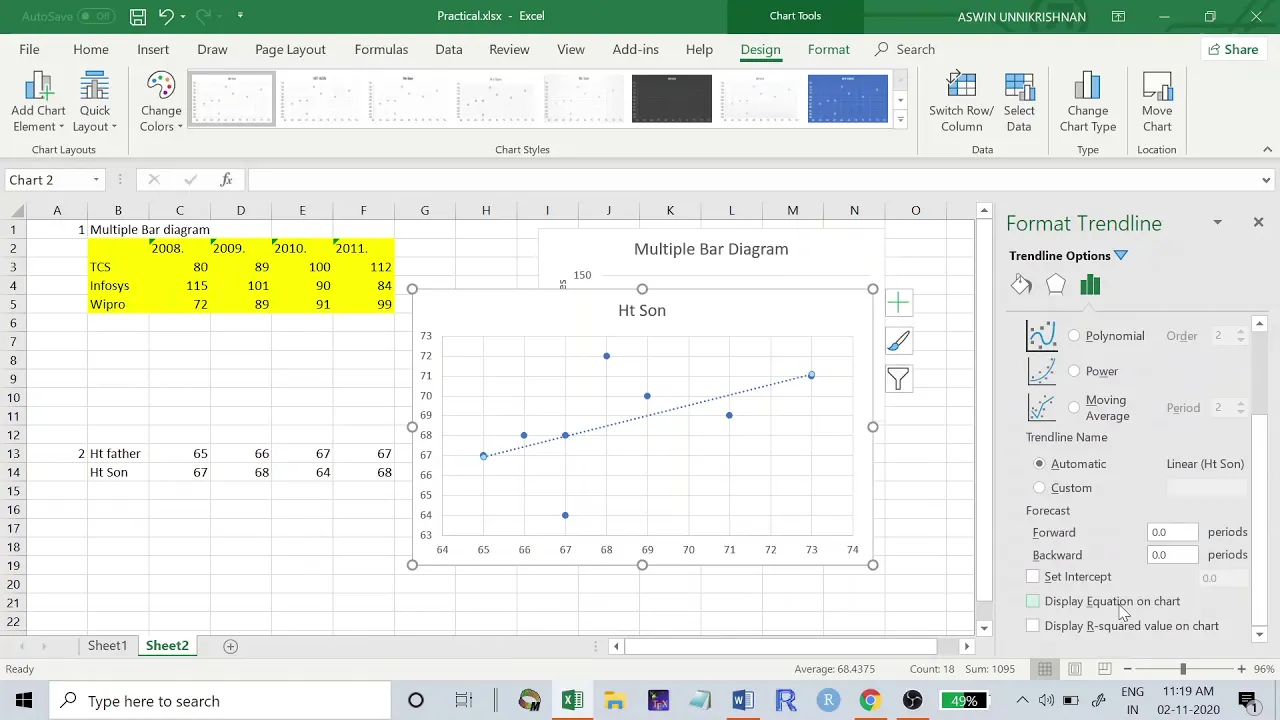Open the File tab
Image resolution: width=1280 pixels, height=720 pixels.
click(x=29, y=49)
